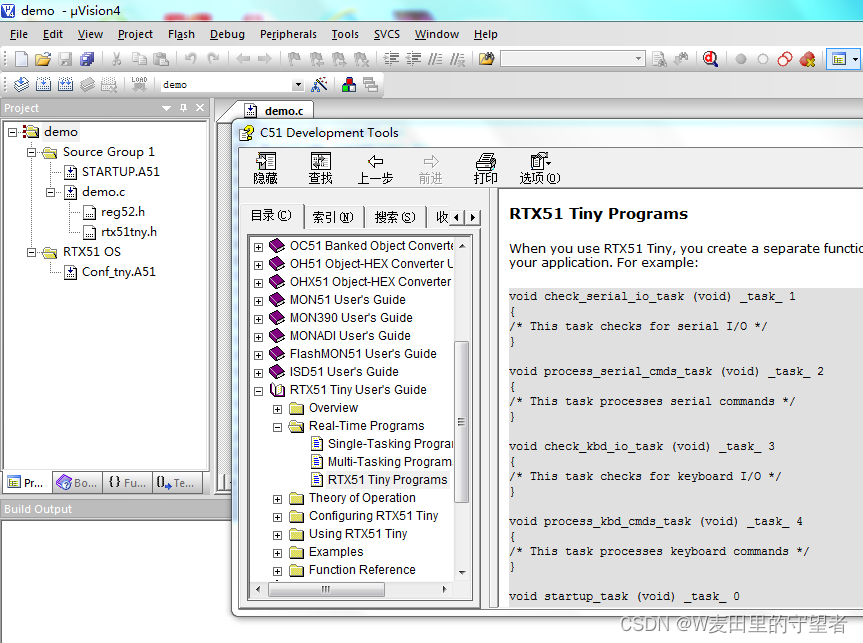Open the Single-Tasking Programs help topic
Viewport: 863px width, 643px height.
(x=382, y=444)
